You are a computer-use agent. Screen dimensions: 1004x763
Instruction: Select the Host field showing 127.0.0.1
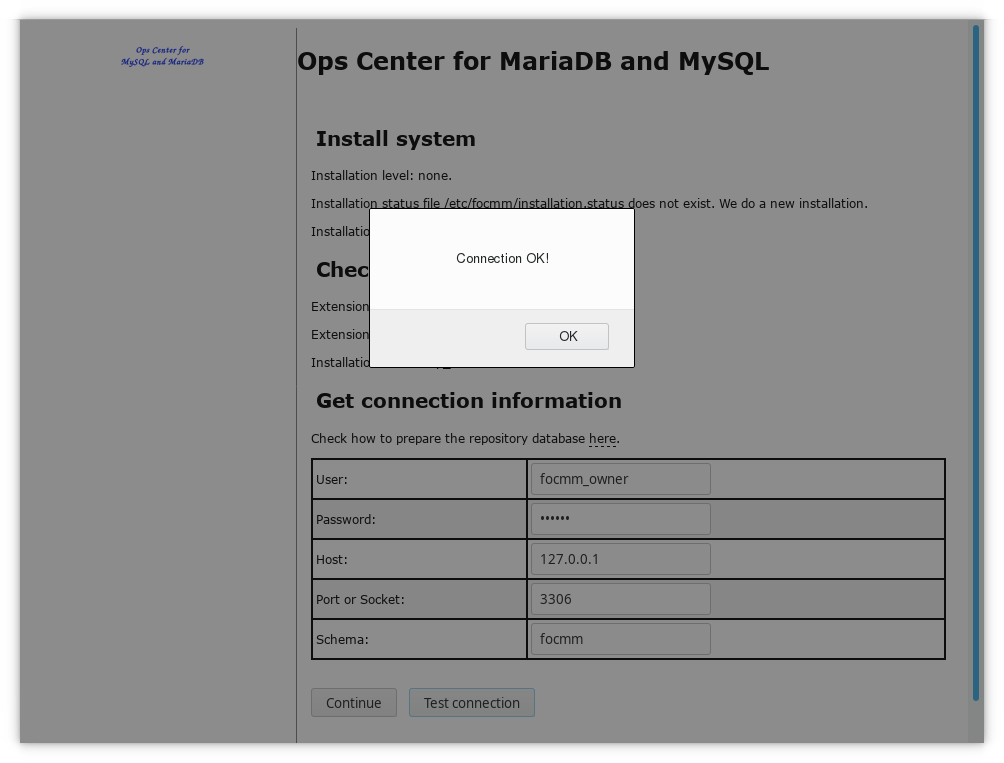(x=620, y=559)
